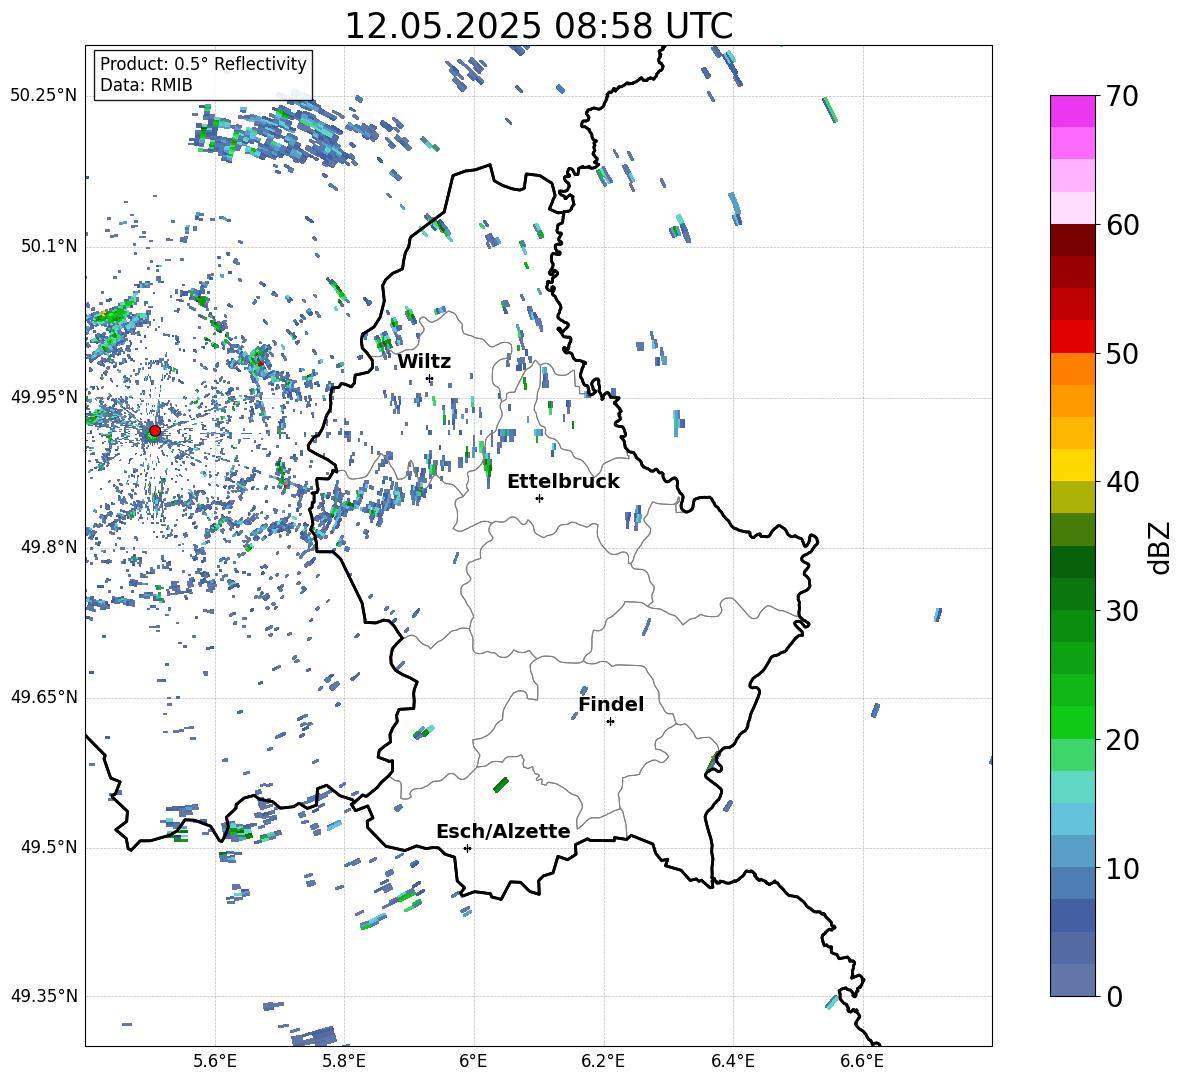Click the 49.35°N latitude label

(x=43, y=996)
